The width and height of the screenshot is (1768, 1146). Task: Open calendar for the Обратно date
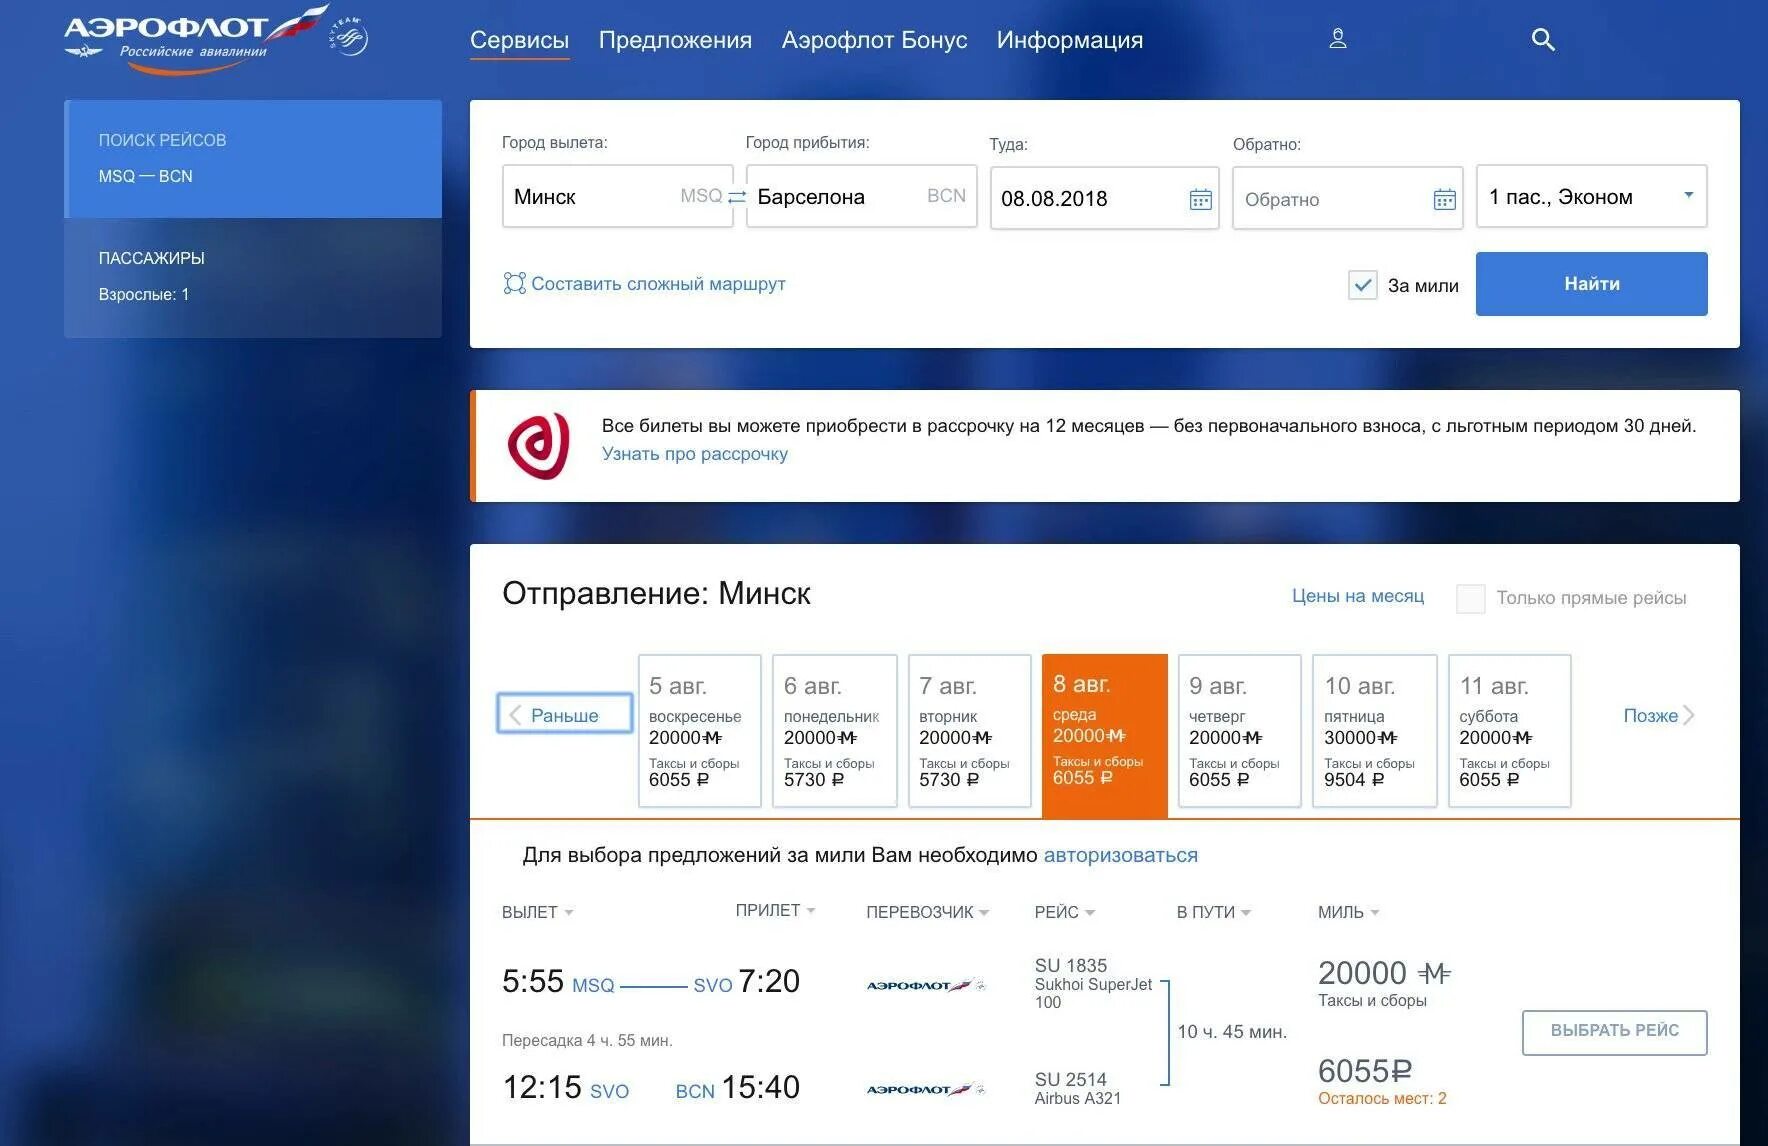point(1445,199)
